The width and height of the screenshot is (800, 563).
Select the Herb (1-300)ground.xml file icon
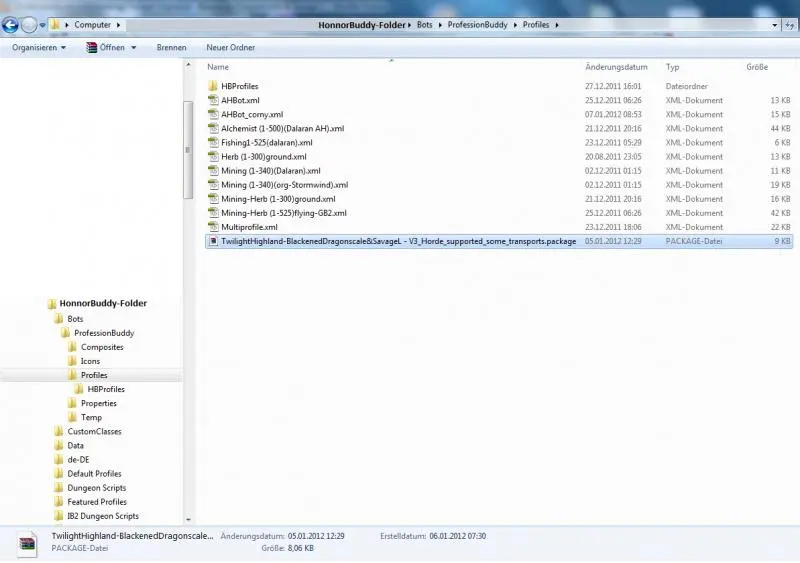point(213,157)
